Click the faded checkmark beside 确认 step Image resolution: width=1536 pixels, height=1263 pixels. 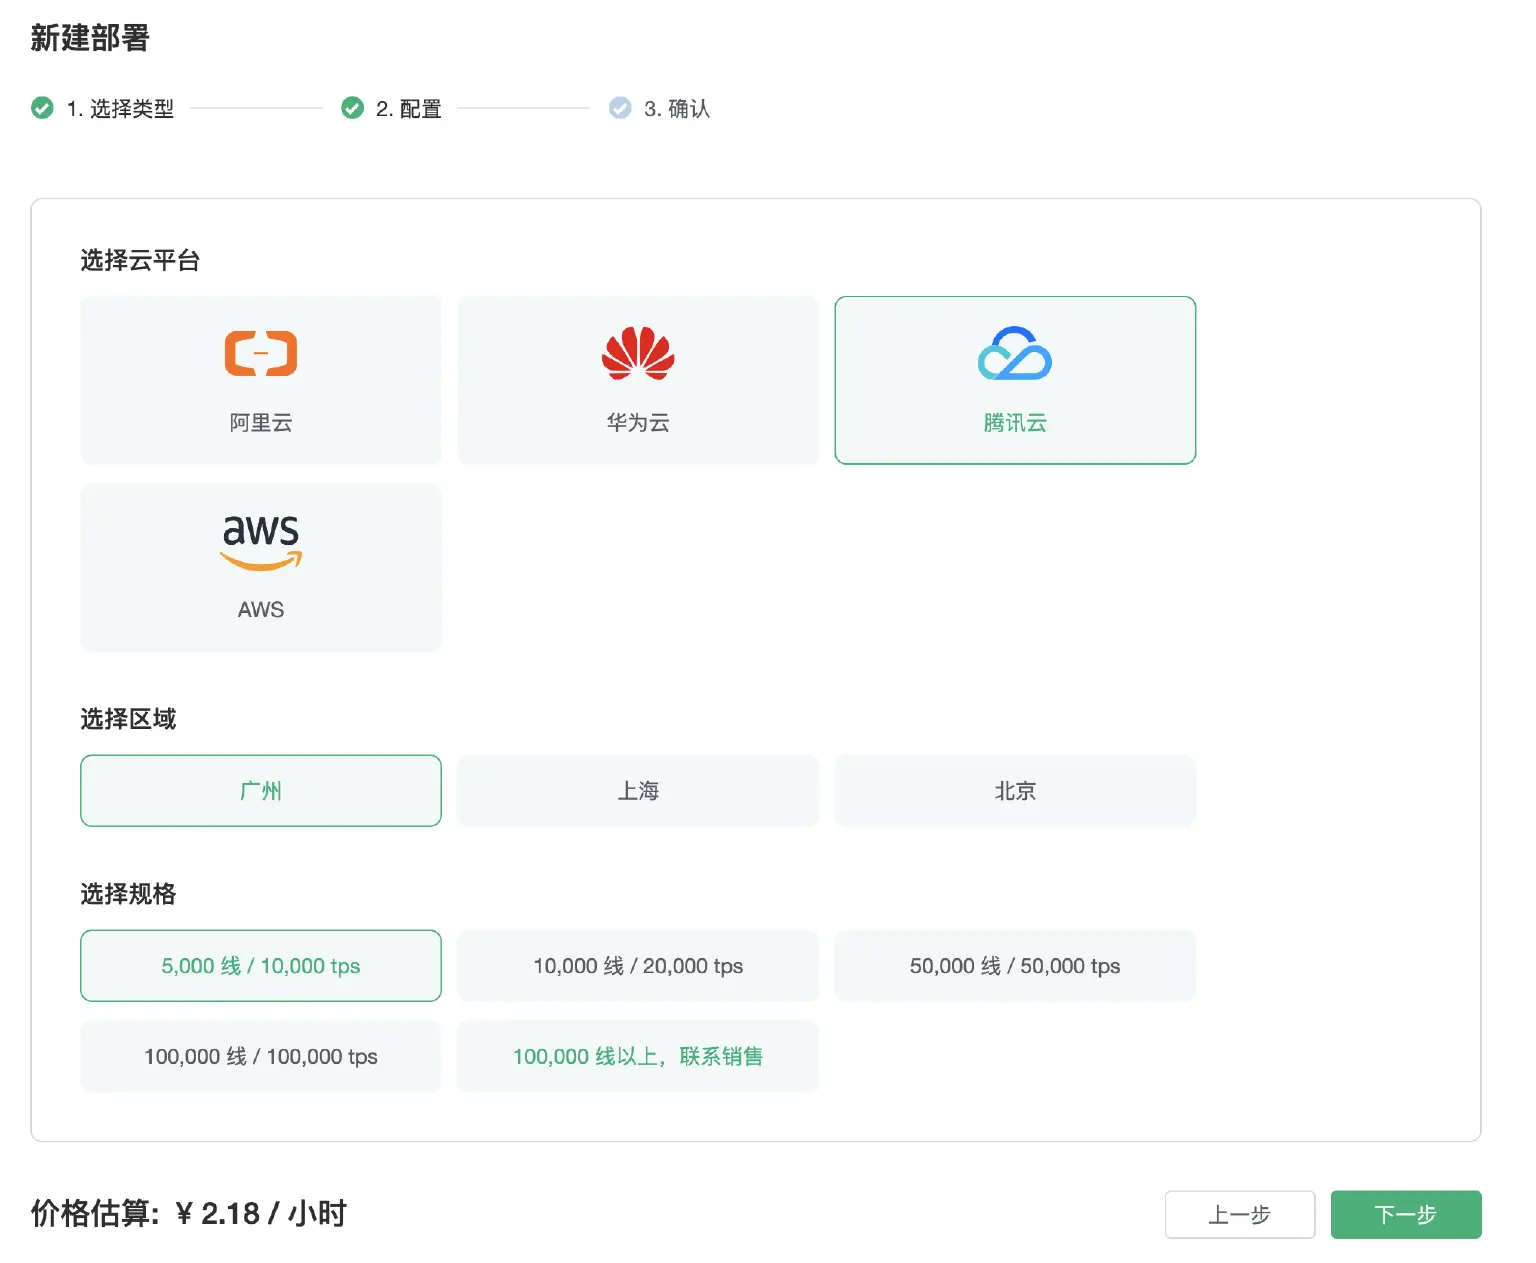[x=620, y=108]
